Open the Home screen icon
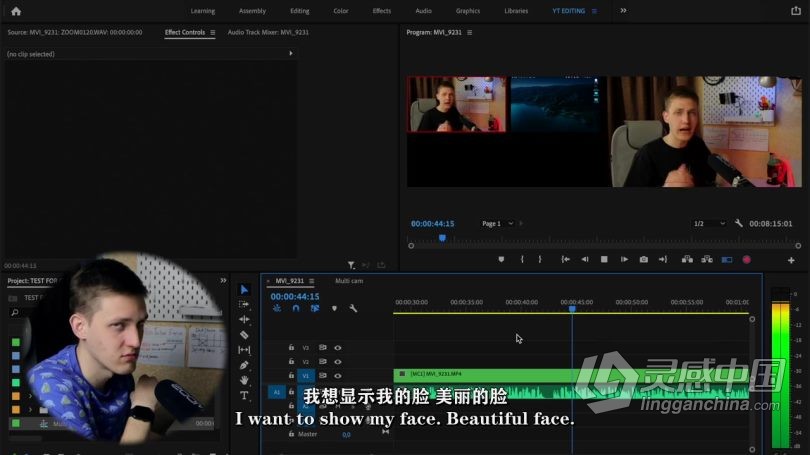The width and height of the screenshot is (810, 455). pyautogui.click(x=15, y=11)
